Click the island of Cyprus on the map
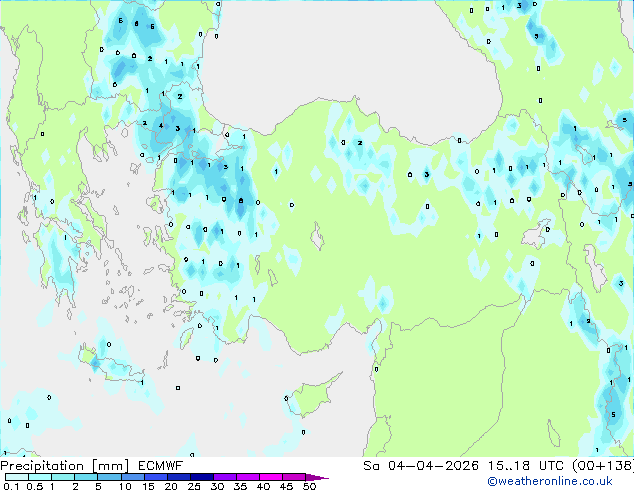 pyautogui.click(x=313, y=396)
